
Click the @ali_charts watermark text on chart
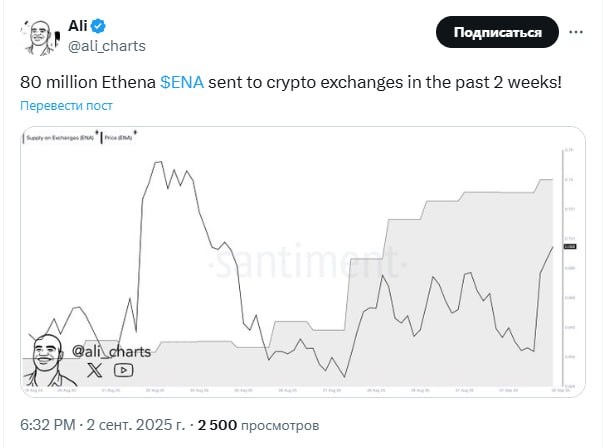111,351
